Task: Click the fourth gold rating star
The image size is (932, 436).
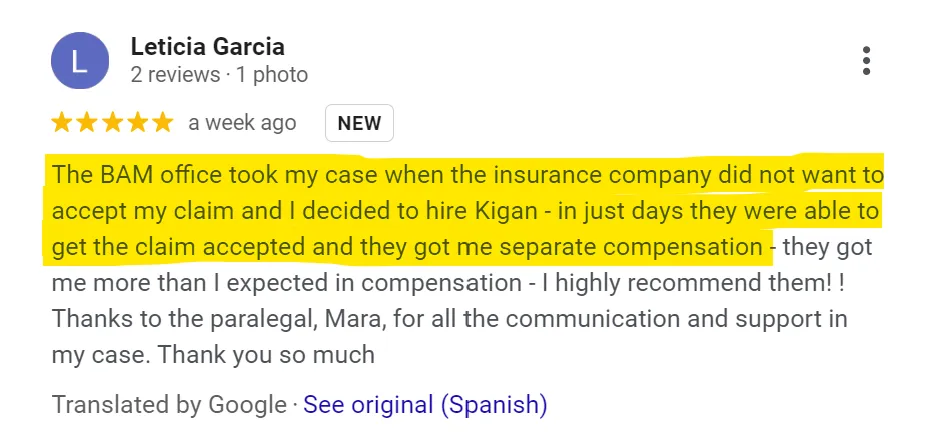Action: [138, 123]
